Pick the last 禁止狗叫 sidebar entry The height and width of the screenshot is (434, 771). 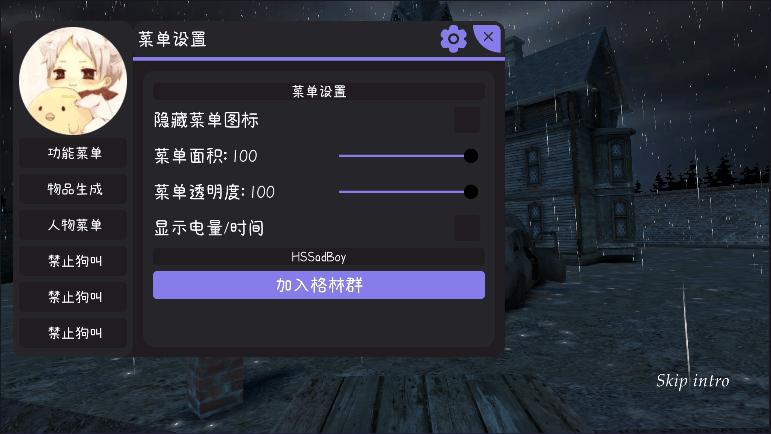click(x=73, y=333)
